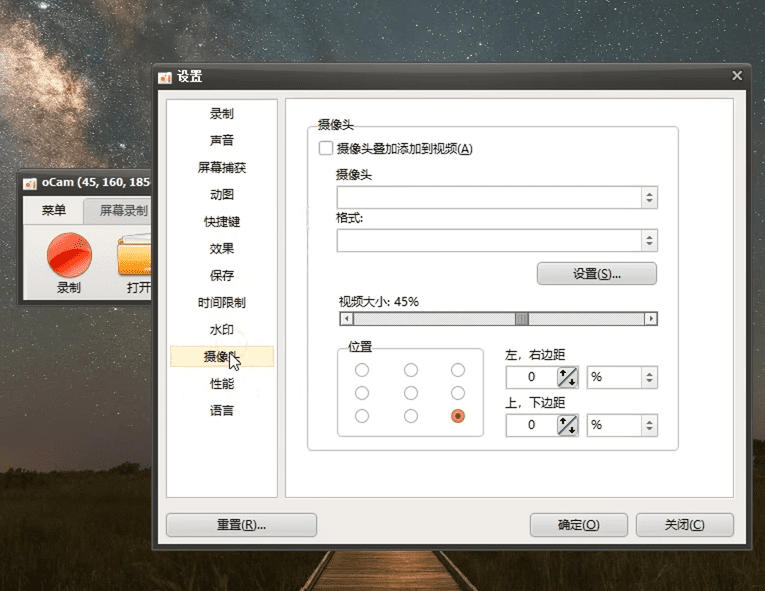Select the top-left position radio button
Viewport: 765px width, 591px height.
(362, 370)
